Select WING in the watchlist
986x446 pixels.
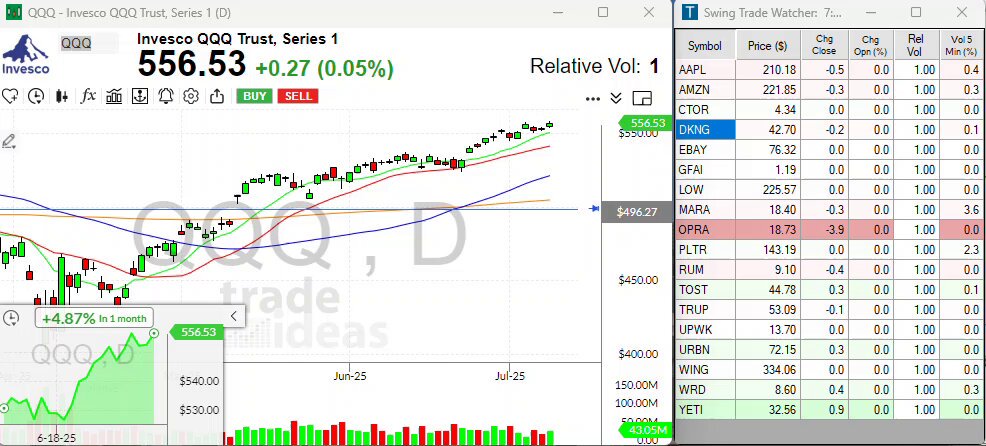(x=704, y=370)
